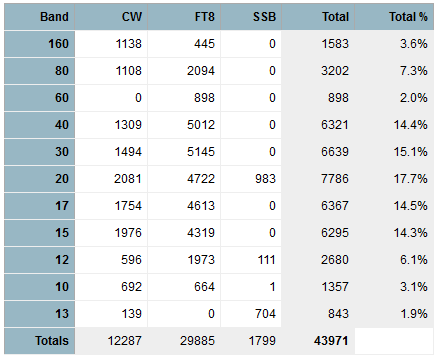Screen dimensions: 439x360
Task: Select the 60 band row label
Action: (39, 98)
